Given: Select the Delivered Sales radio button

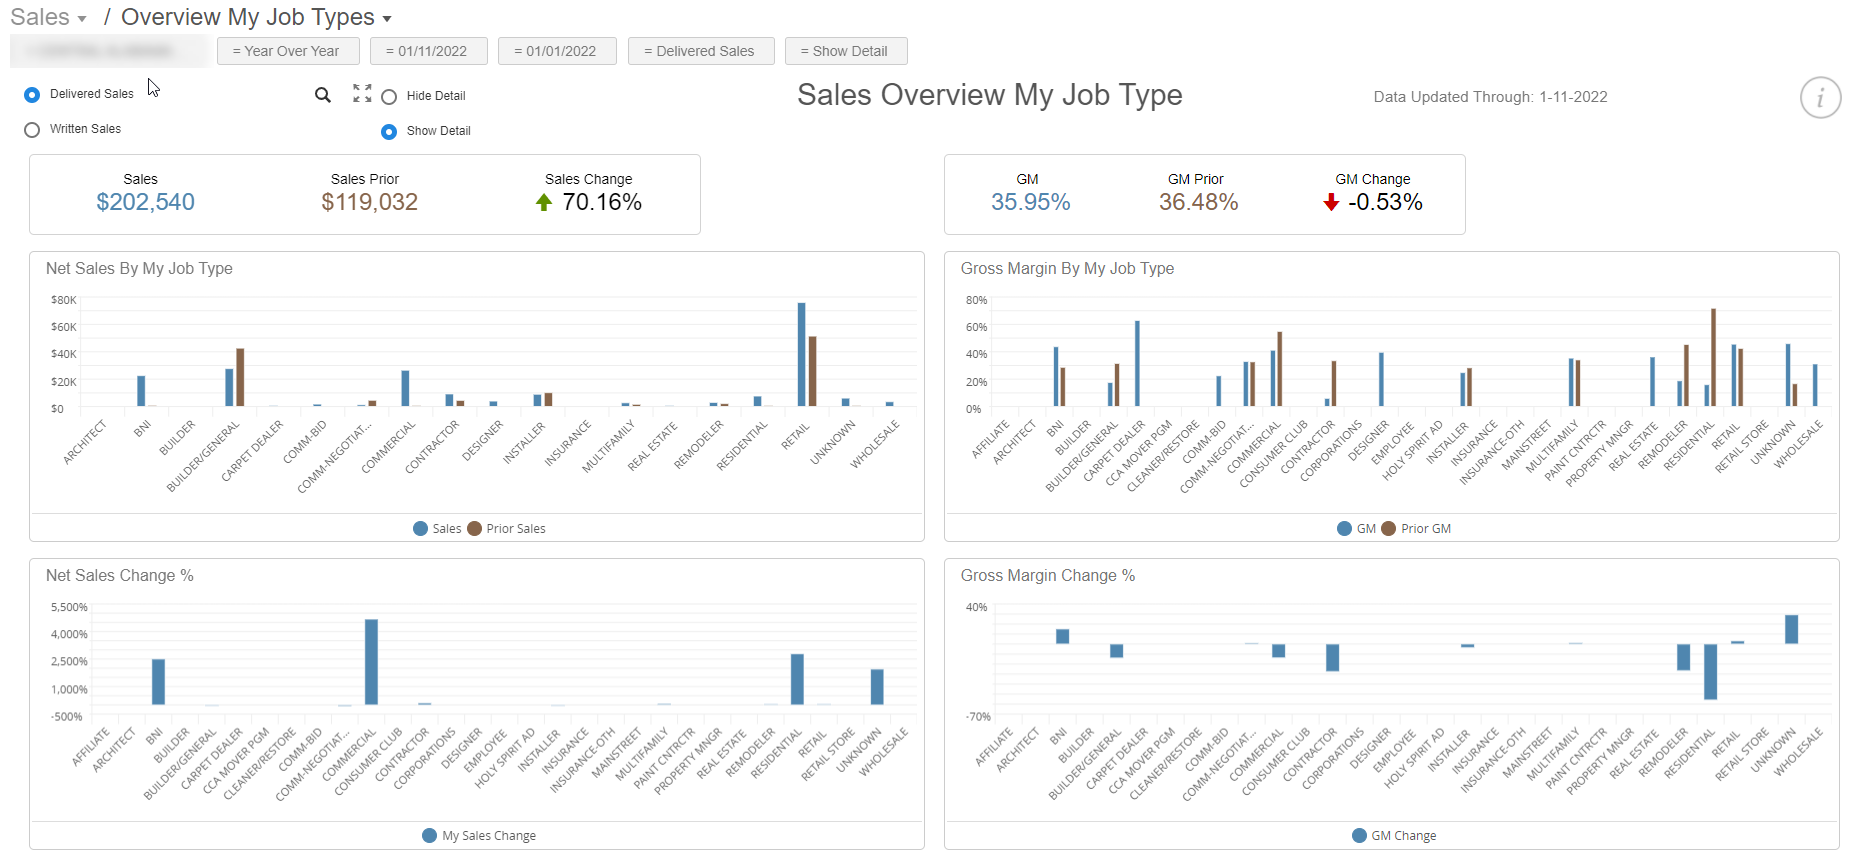Looking at the screenshot, I should tap(32, 94).
